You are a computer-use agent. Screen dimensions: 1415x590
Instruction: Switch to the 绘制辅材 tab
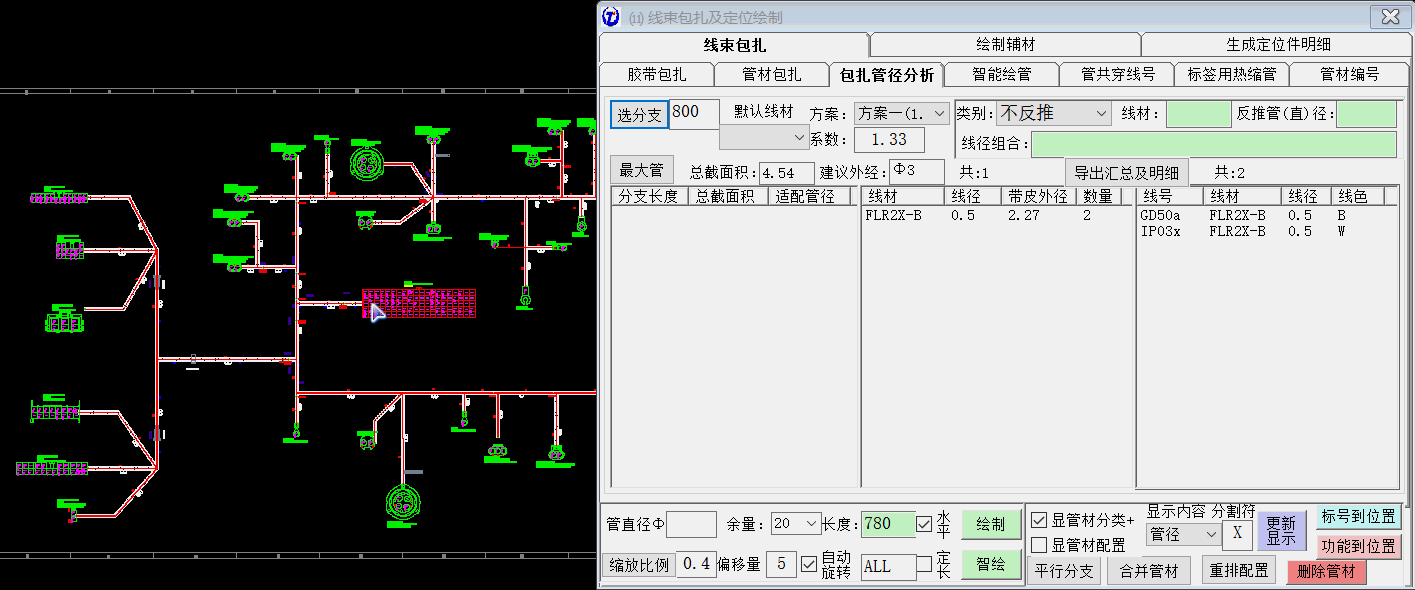coord(1005,45)
